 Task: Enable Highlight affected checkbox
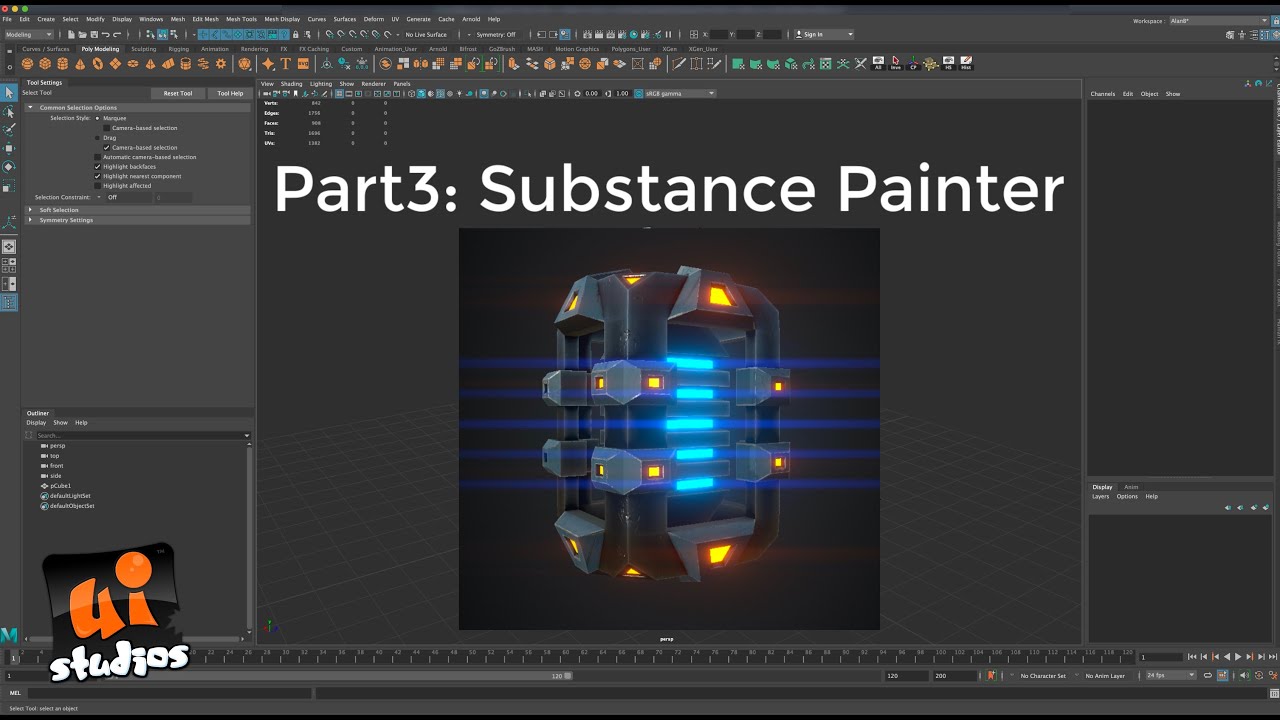tap(97, 185)
